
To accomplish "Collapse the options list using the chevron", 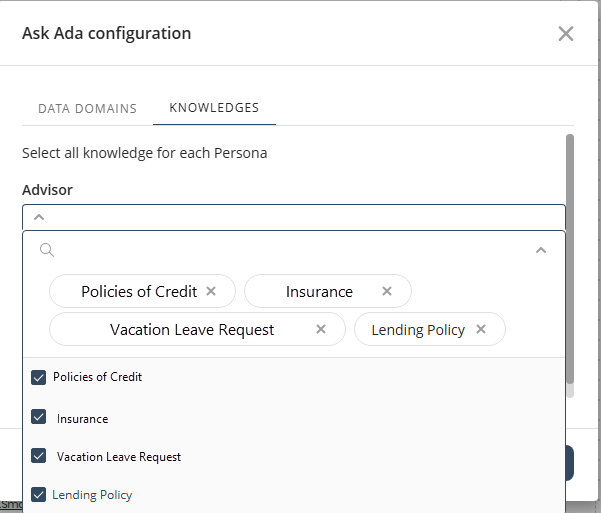I will click(x=541, y=250).
